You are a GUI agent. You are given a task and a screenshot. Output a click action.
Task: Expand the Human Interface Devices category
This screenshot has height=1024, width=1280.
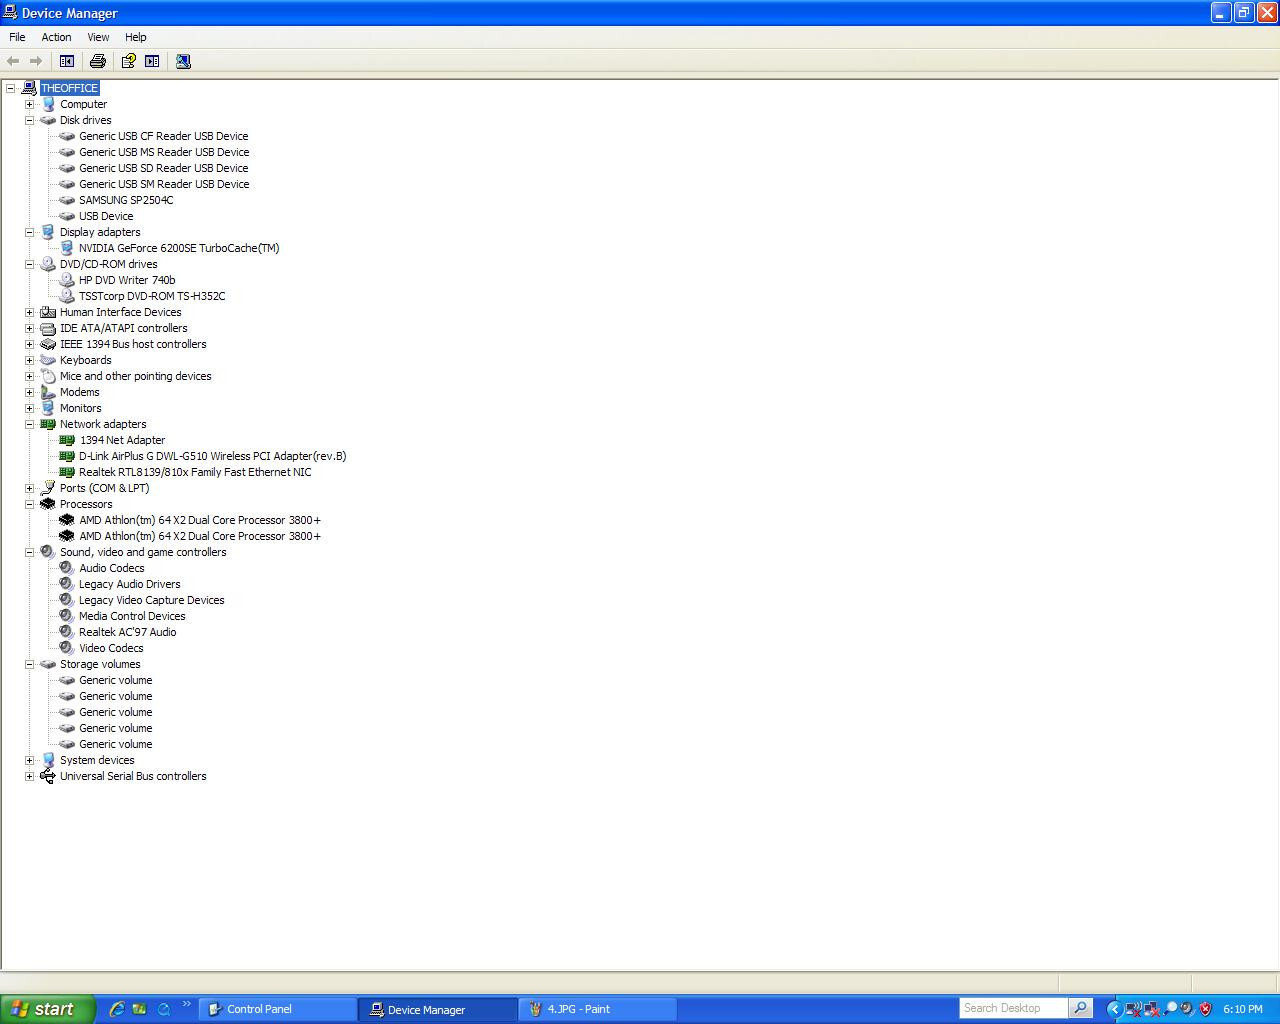tap(29, 312)
